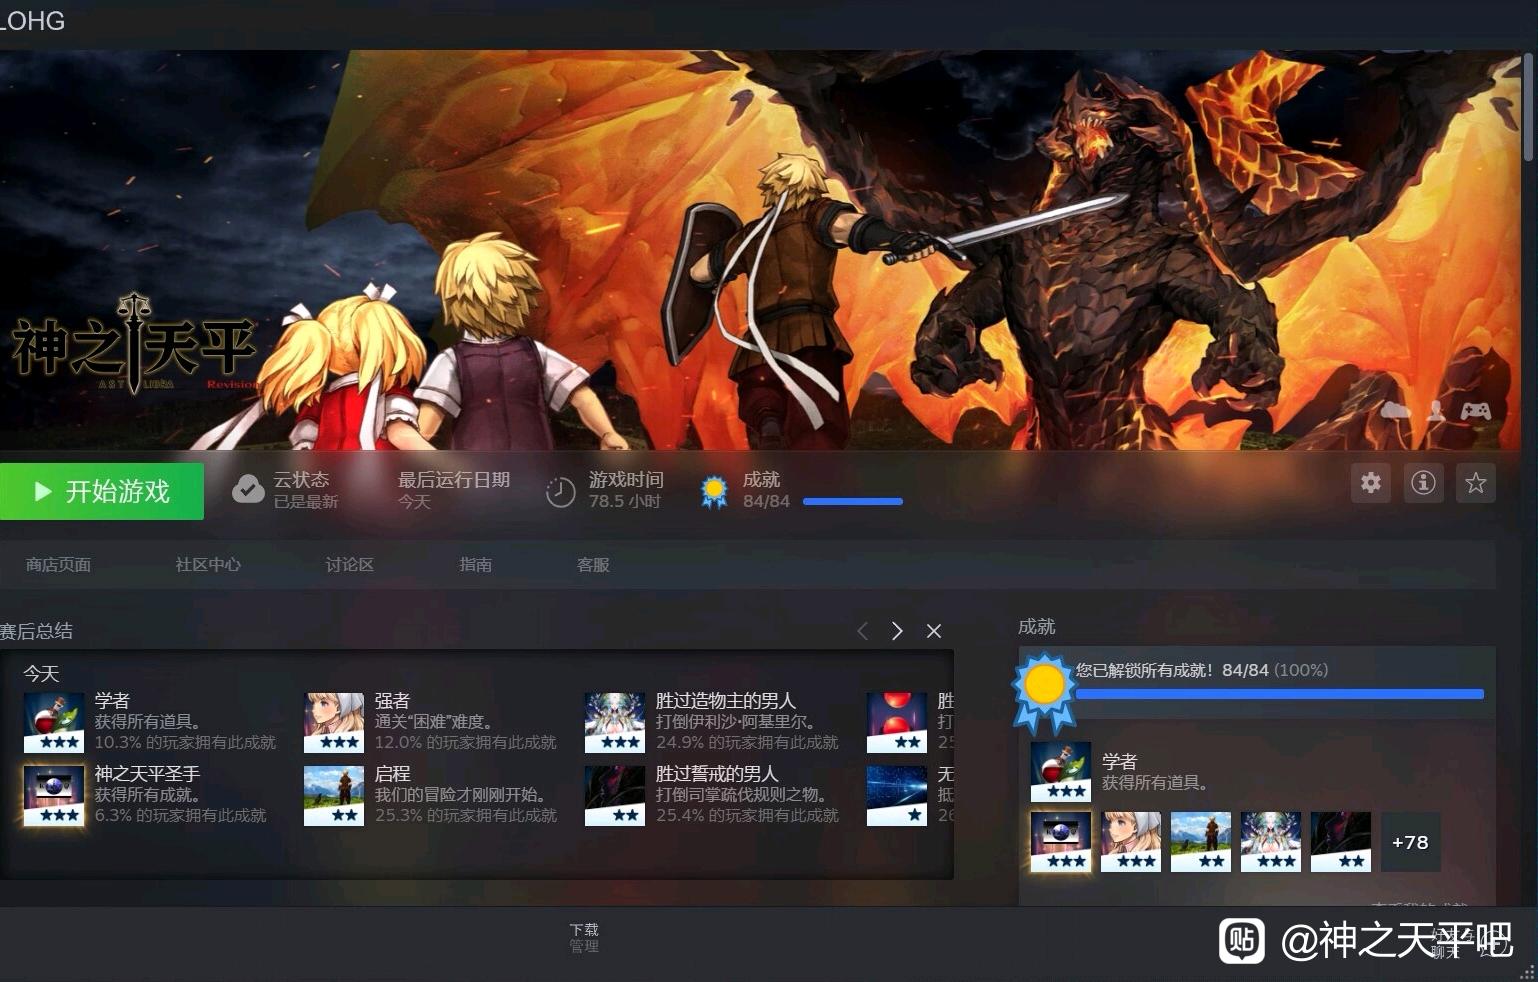The height and width of the screenshot is (982, 1538).
Task: Click the single-player icon on banner
Action: point(1436,410)
